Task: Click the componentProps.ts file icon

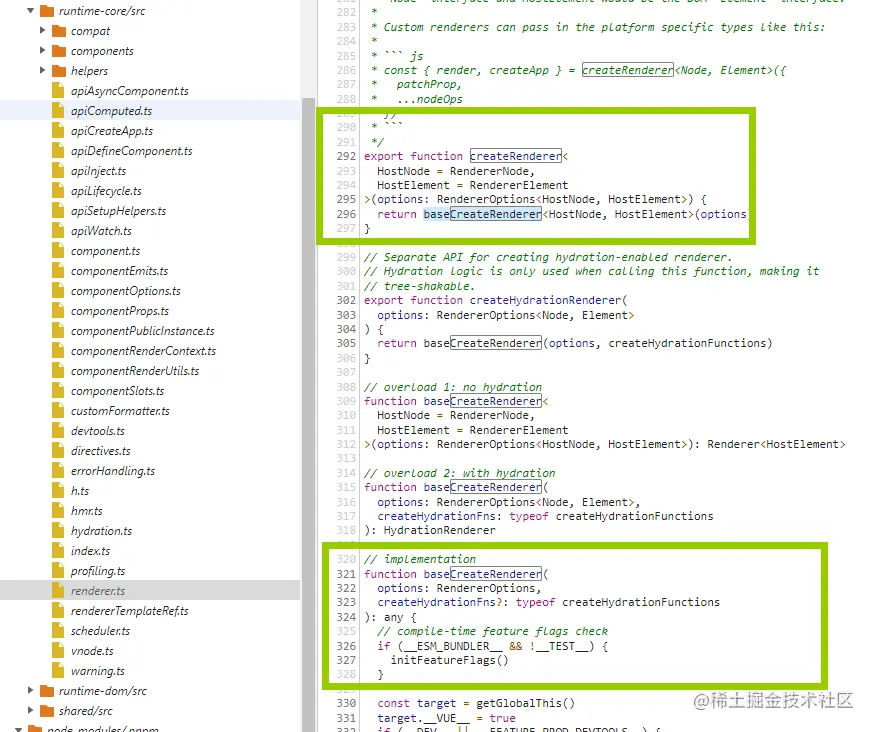Action: [58, 311]
